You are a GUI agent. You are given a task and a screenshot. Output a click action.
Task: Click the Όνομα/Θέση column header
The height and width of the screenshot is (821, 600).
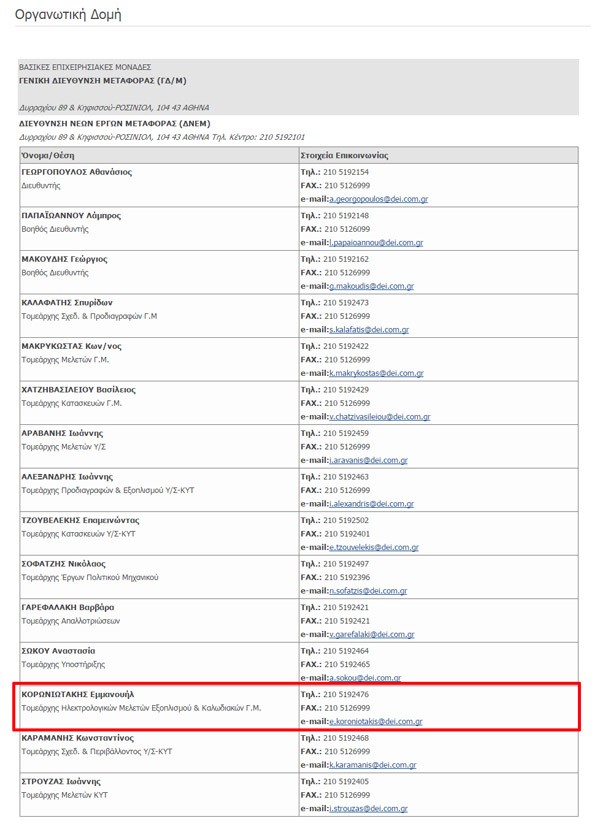pyautogui.click(x=48, y=155)
